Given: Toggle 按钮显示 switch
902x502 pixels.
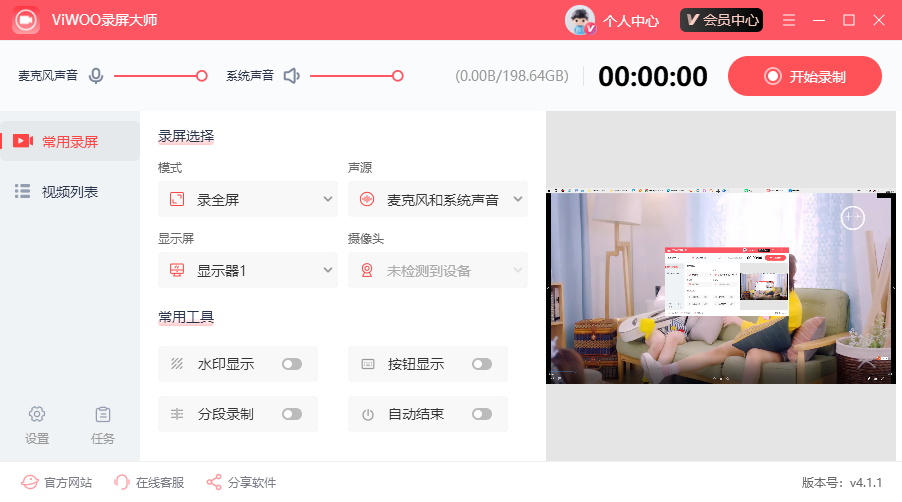Looking at the screenshot, I should tap(481, 364).
